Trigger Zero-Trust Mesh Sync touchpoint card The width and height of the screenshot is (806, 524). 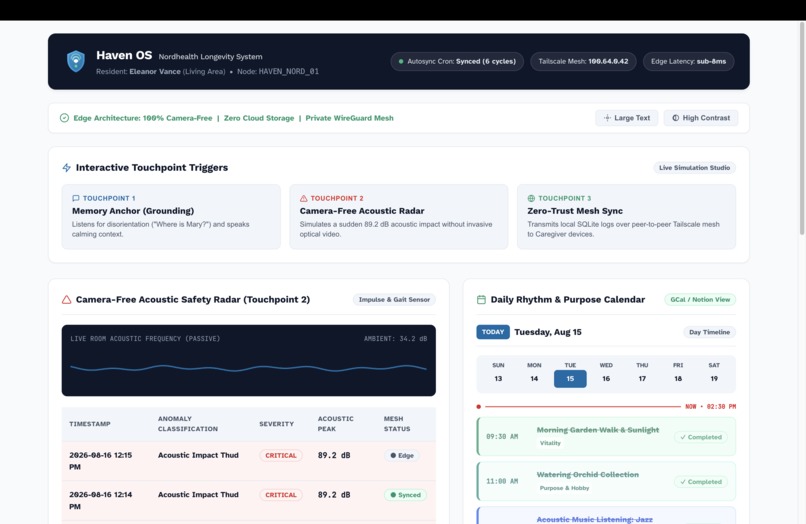coord(626,216)
